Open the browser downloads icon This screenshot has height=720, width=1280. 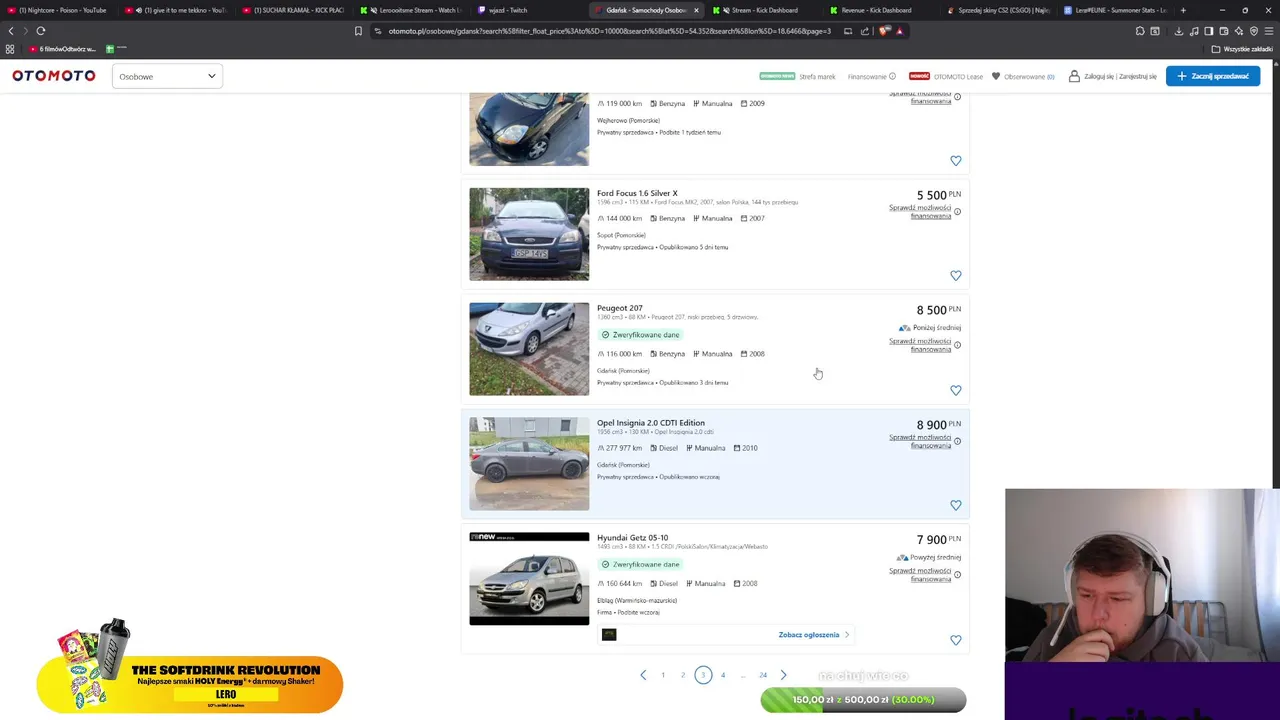point(1179,31)
